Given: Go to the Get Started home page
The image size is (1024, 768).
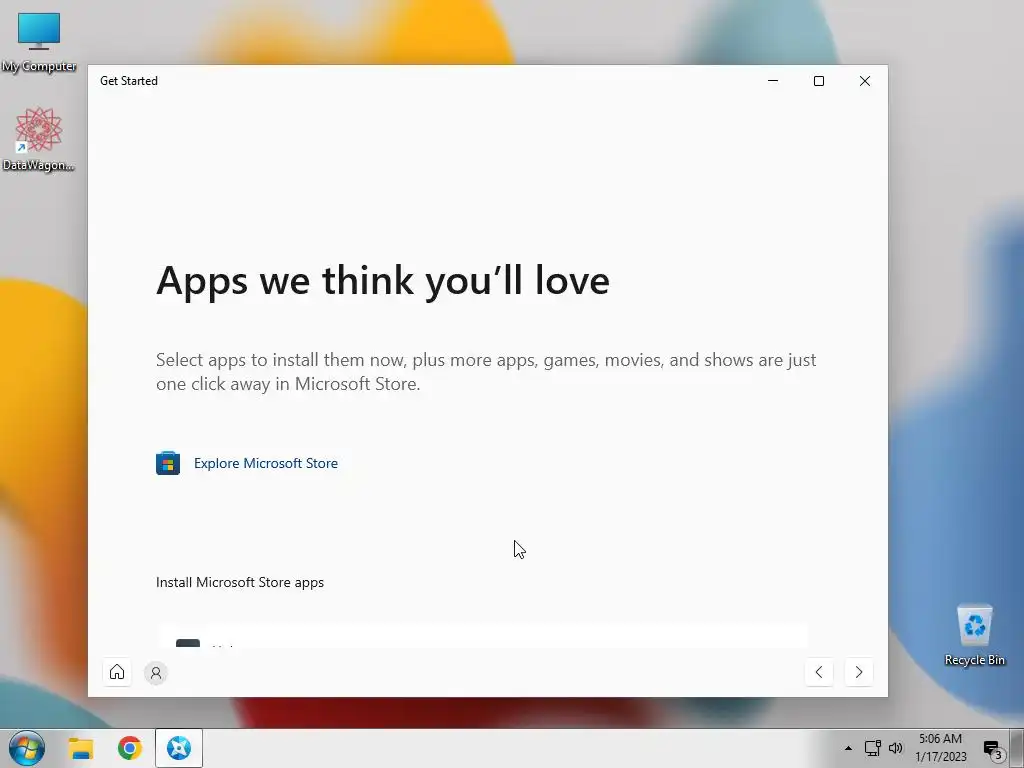Looking at the screenshot, I should point(117,672).
